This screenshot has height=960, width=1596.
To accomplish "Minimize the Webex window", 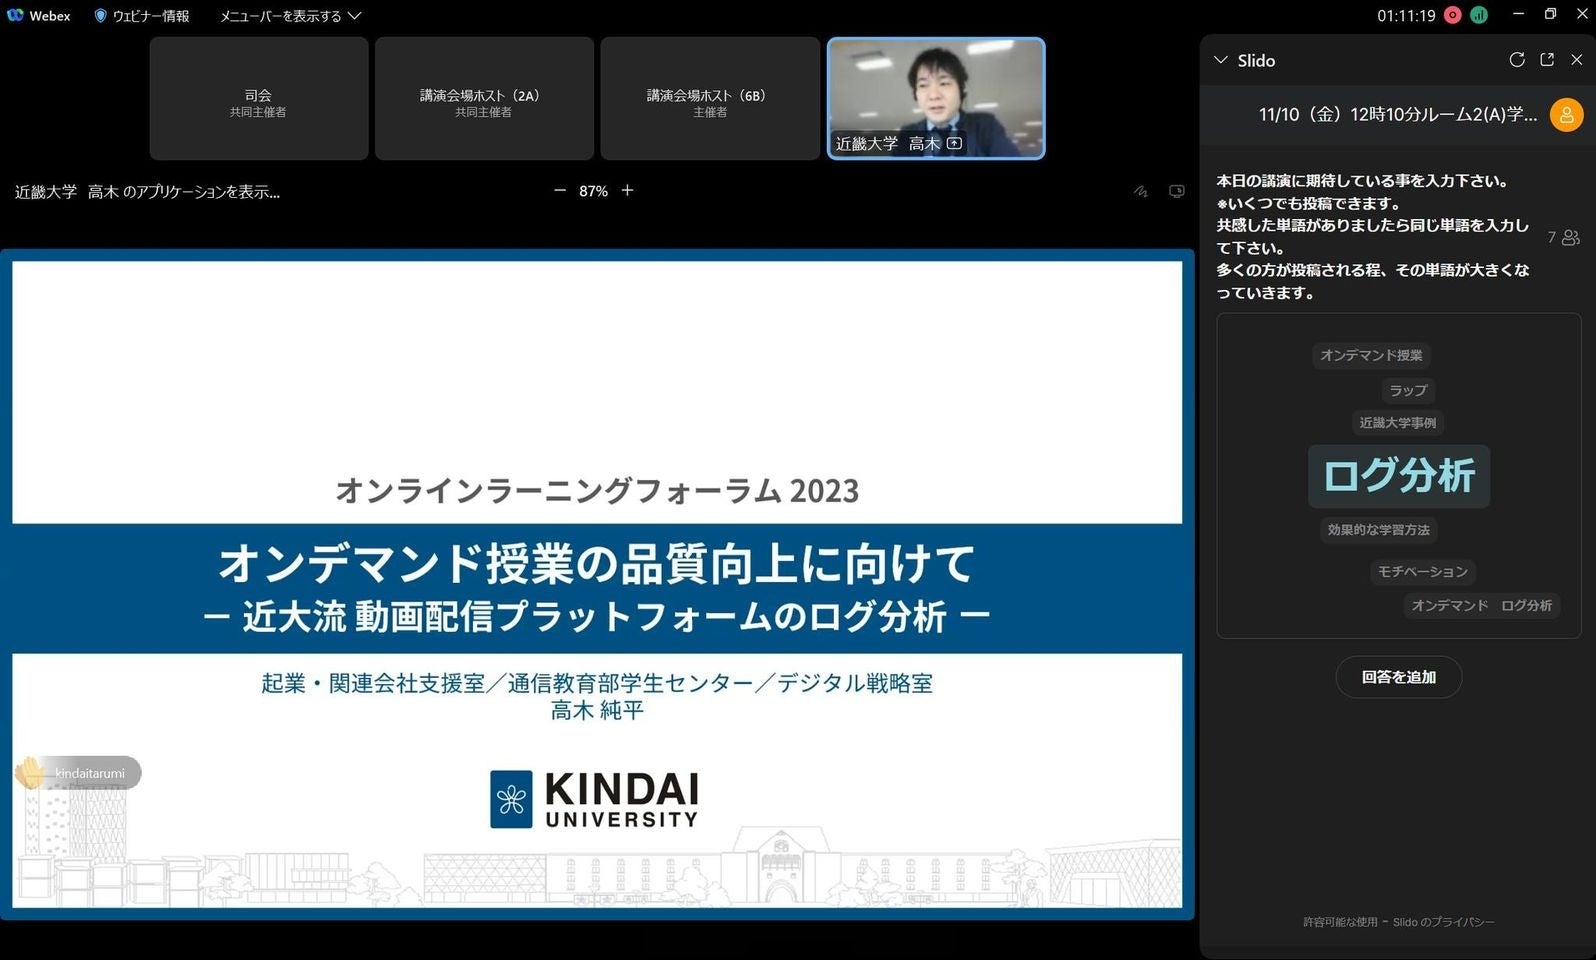I will coord(1519,14).
